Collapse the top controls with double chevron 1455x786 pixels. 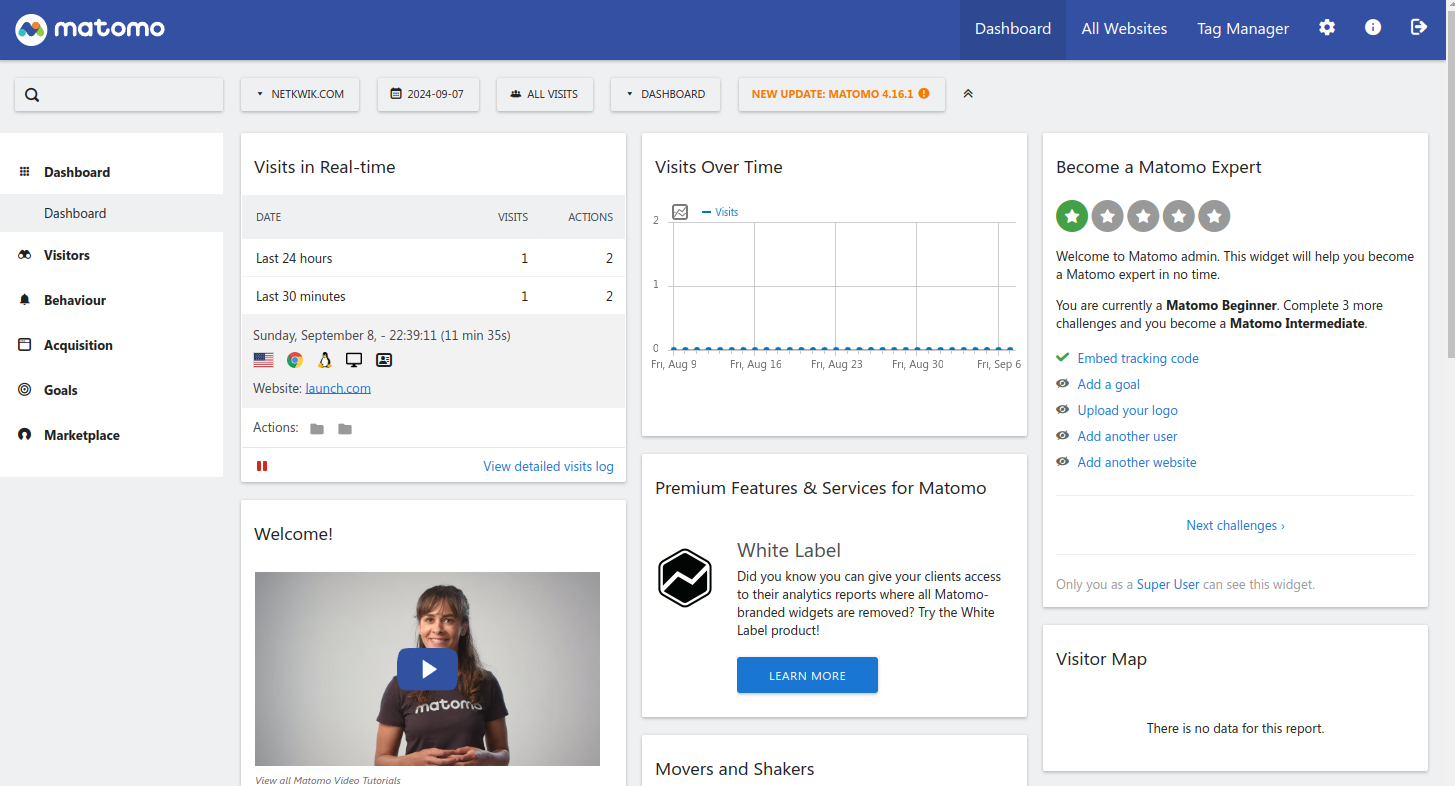968,94
